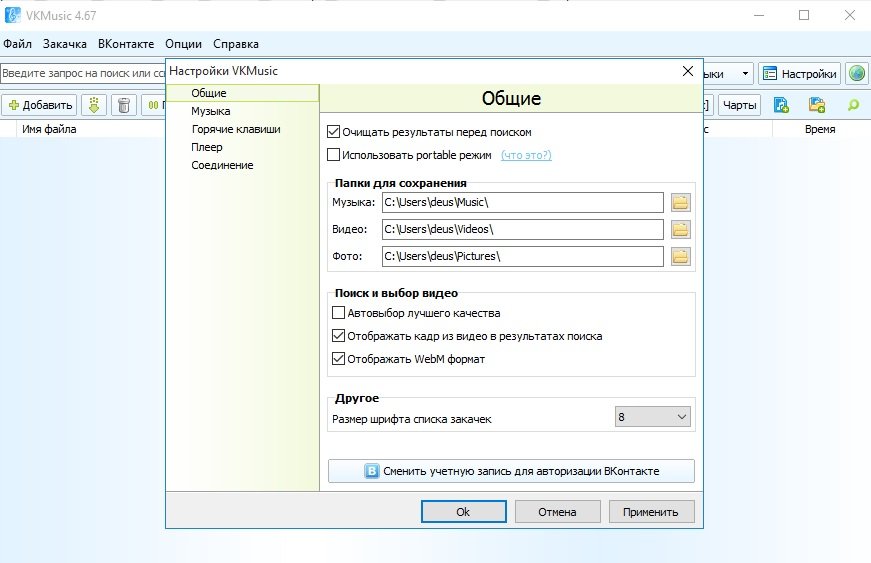Click the Добавить button in main toolbar
The height and width of the screenshot is (563, 871).
(x=39, y=105)
